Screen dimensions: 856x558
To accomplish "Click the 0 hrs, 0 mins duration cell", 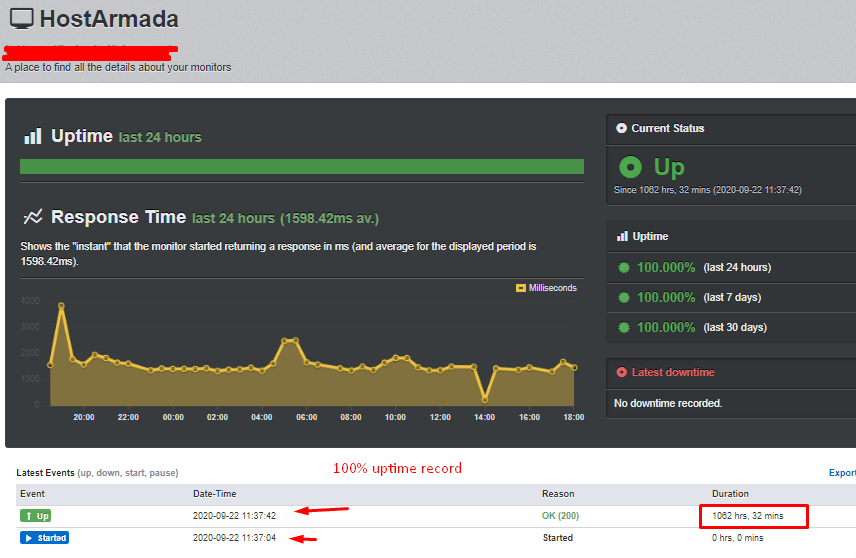I will [738, 538].
